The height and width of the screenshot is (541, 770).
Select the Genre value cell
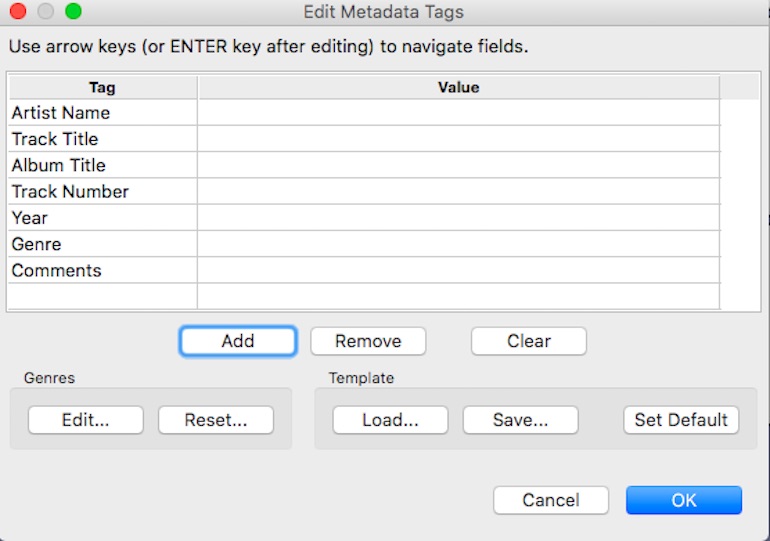pos(459,244)
